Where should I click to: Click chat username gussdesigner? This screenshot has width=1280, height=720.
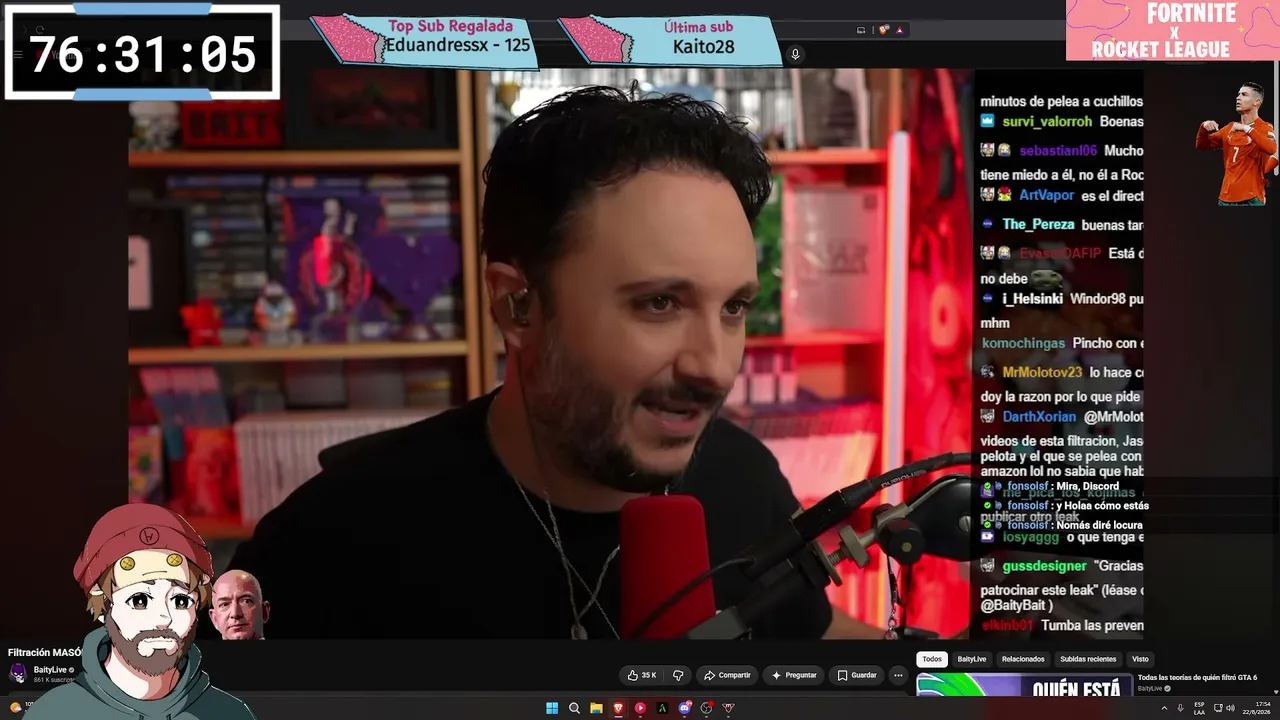[x=1044, y=566]
